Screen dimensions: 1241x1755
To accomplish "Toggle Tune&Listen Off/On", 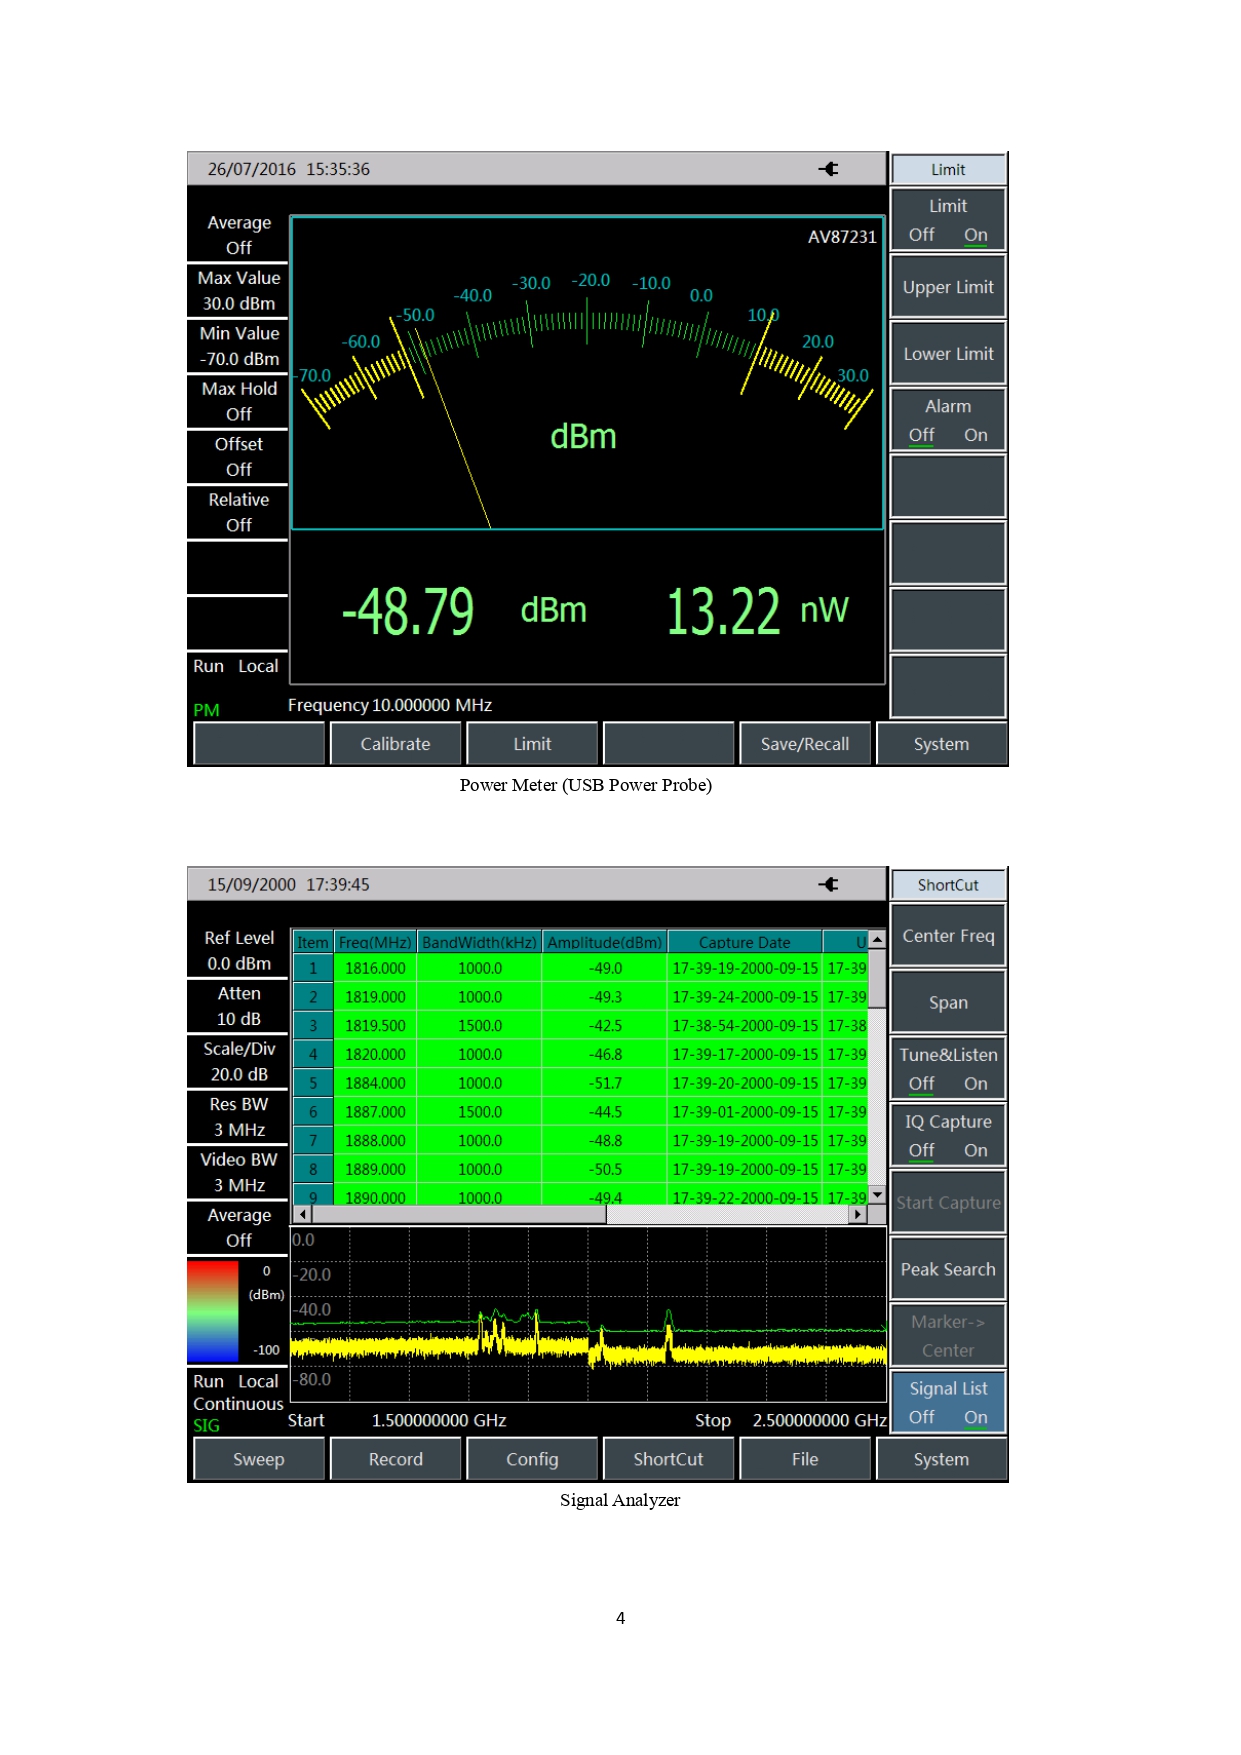I will coord(948,1068).
